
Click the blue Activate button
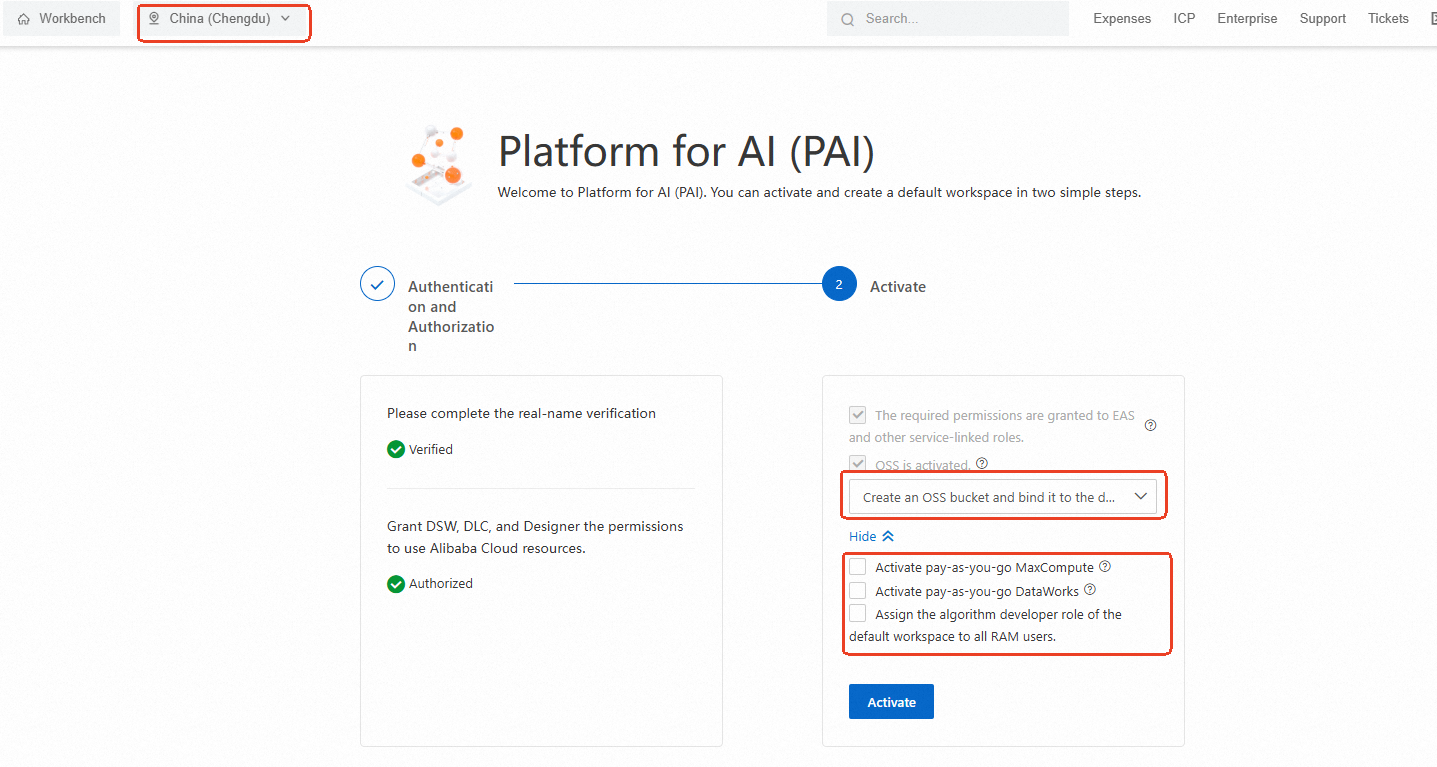click(891, 702)
